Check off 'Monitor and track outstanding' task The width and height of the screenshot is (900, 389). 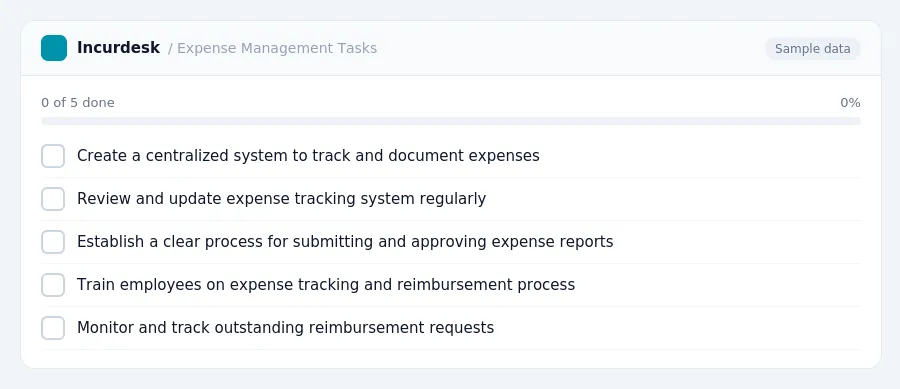coord(53,328)
